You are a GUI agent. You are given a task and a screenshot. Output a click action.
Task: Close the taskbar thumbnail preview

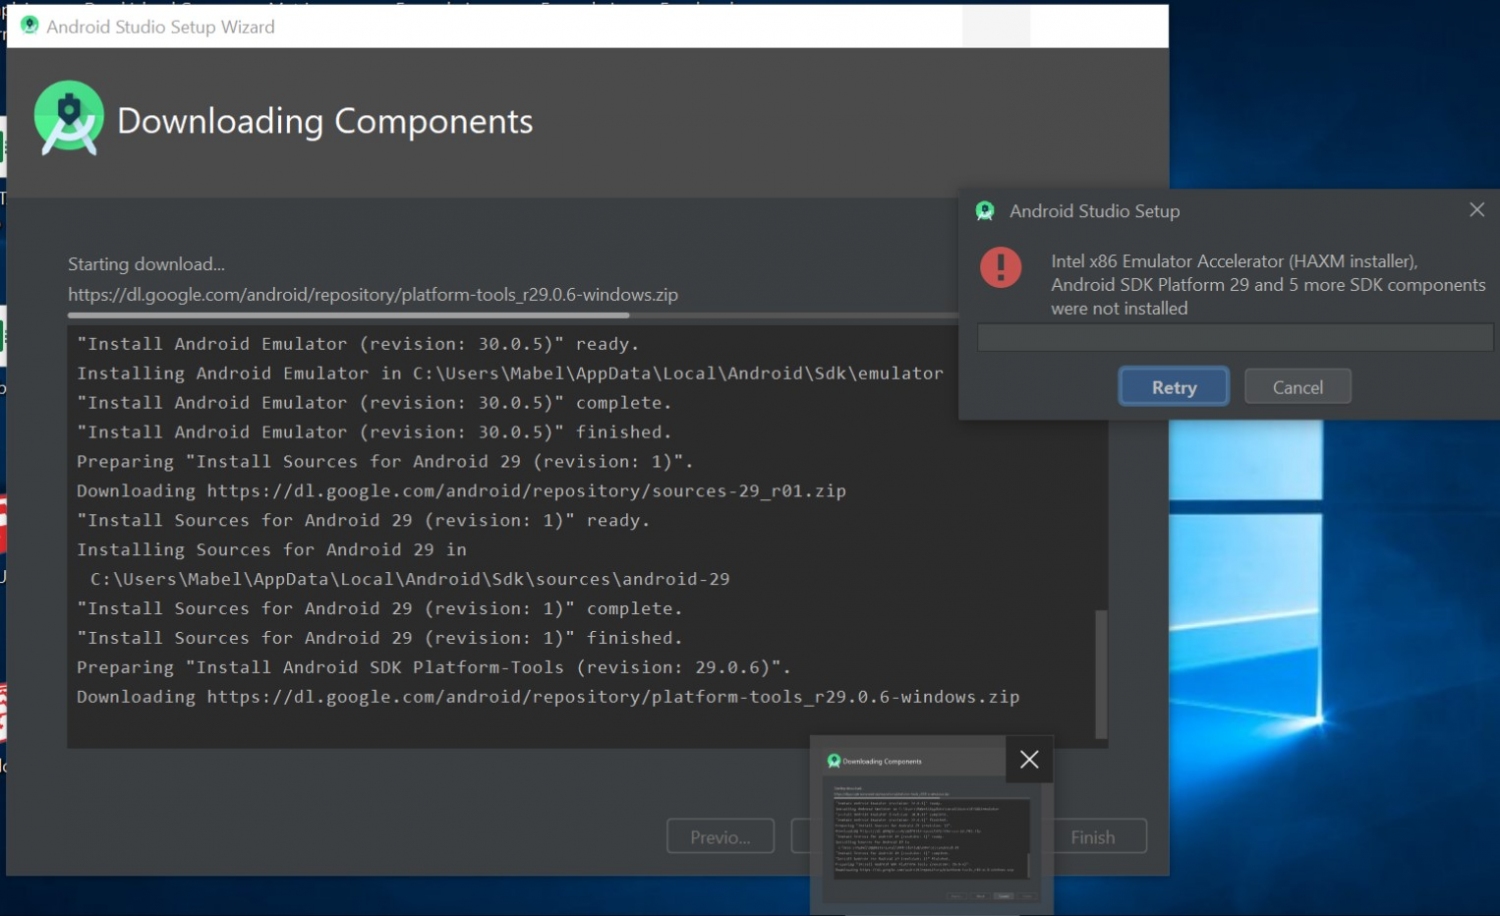pos(1029,760)
